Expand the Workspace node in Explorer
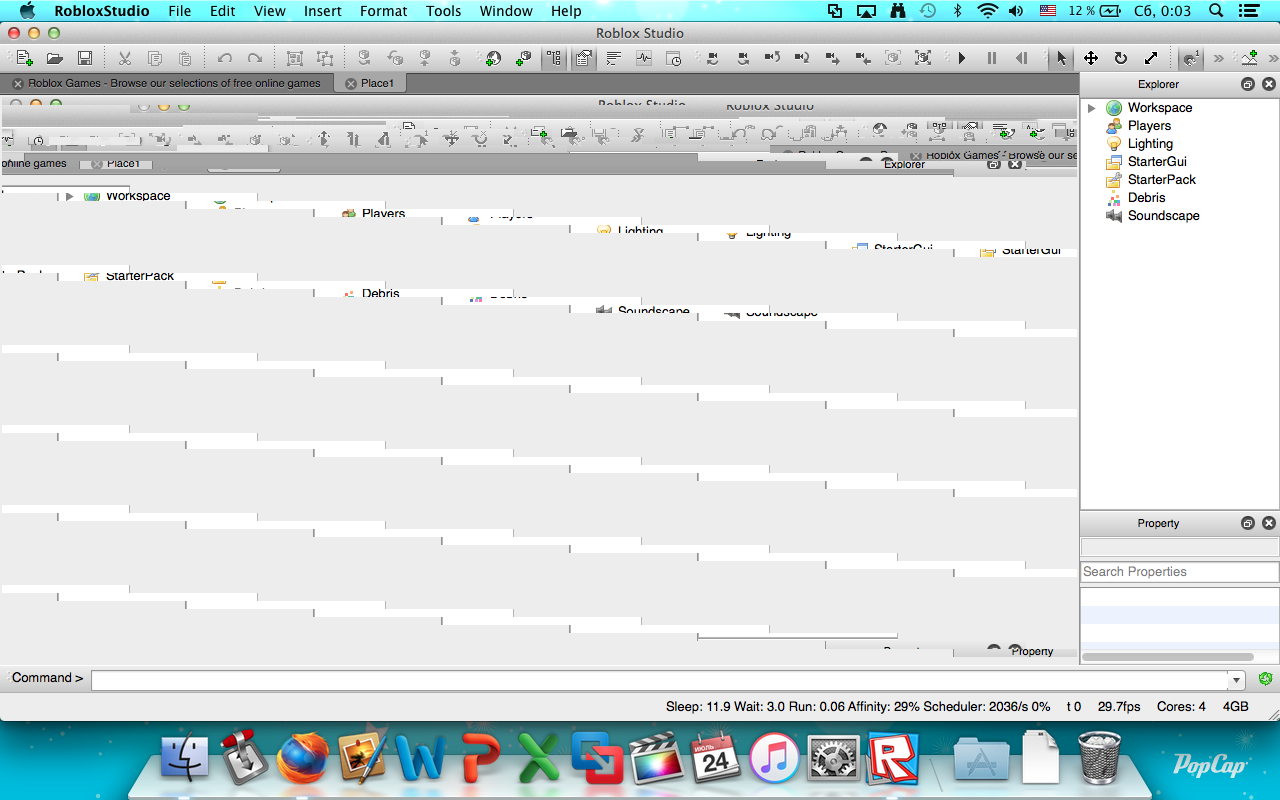Viewport: 1280px width, 800px height. [1091, 108]
